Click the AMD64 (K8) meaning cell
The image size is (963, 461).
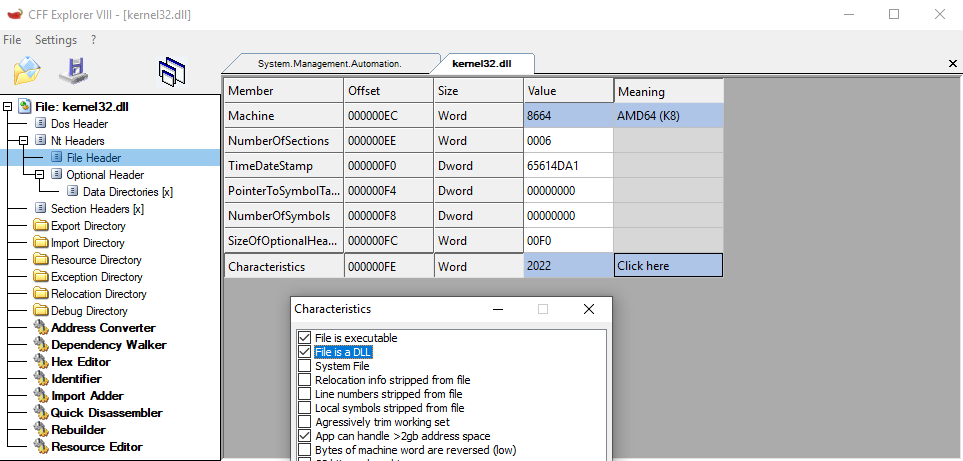pos(668,115)
